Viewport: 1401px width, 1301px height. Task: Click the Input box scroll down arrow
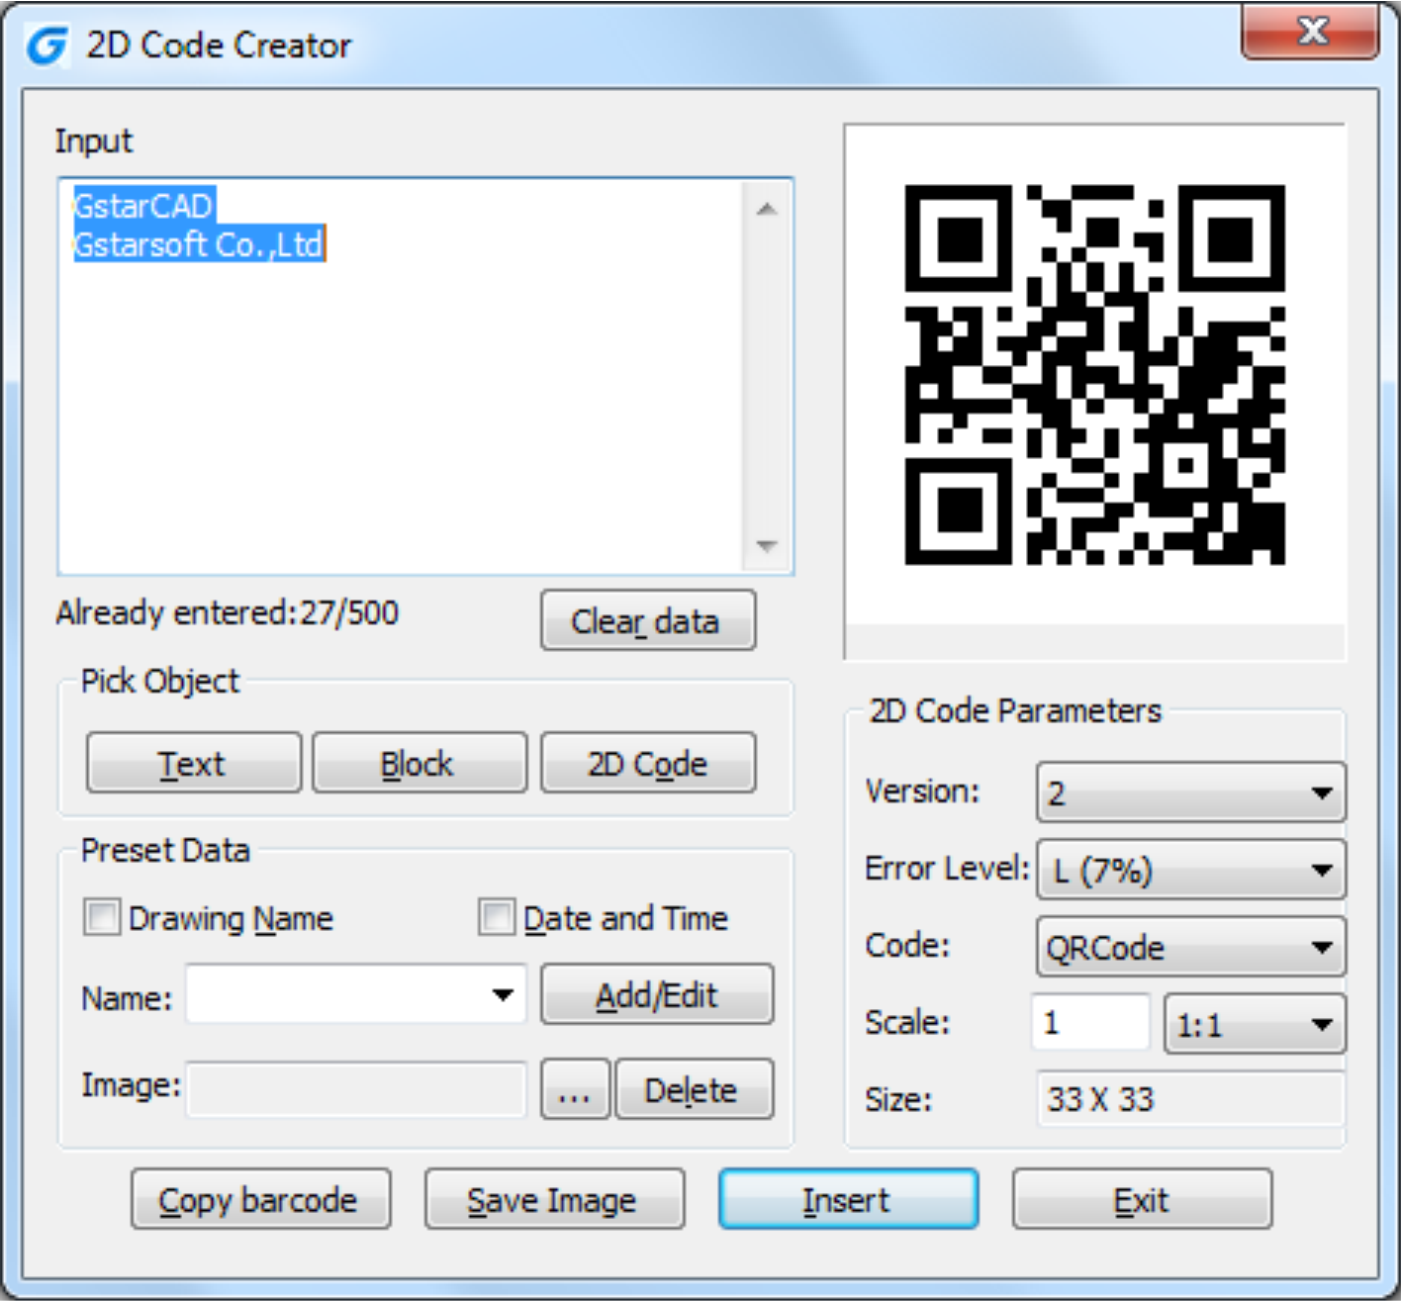[x=767, y=546]
